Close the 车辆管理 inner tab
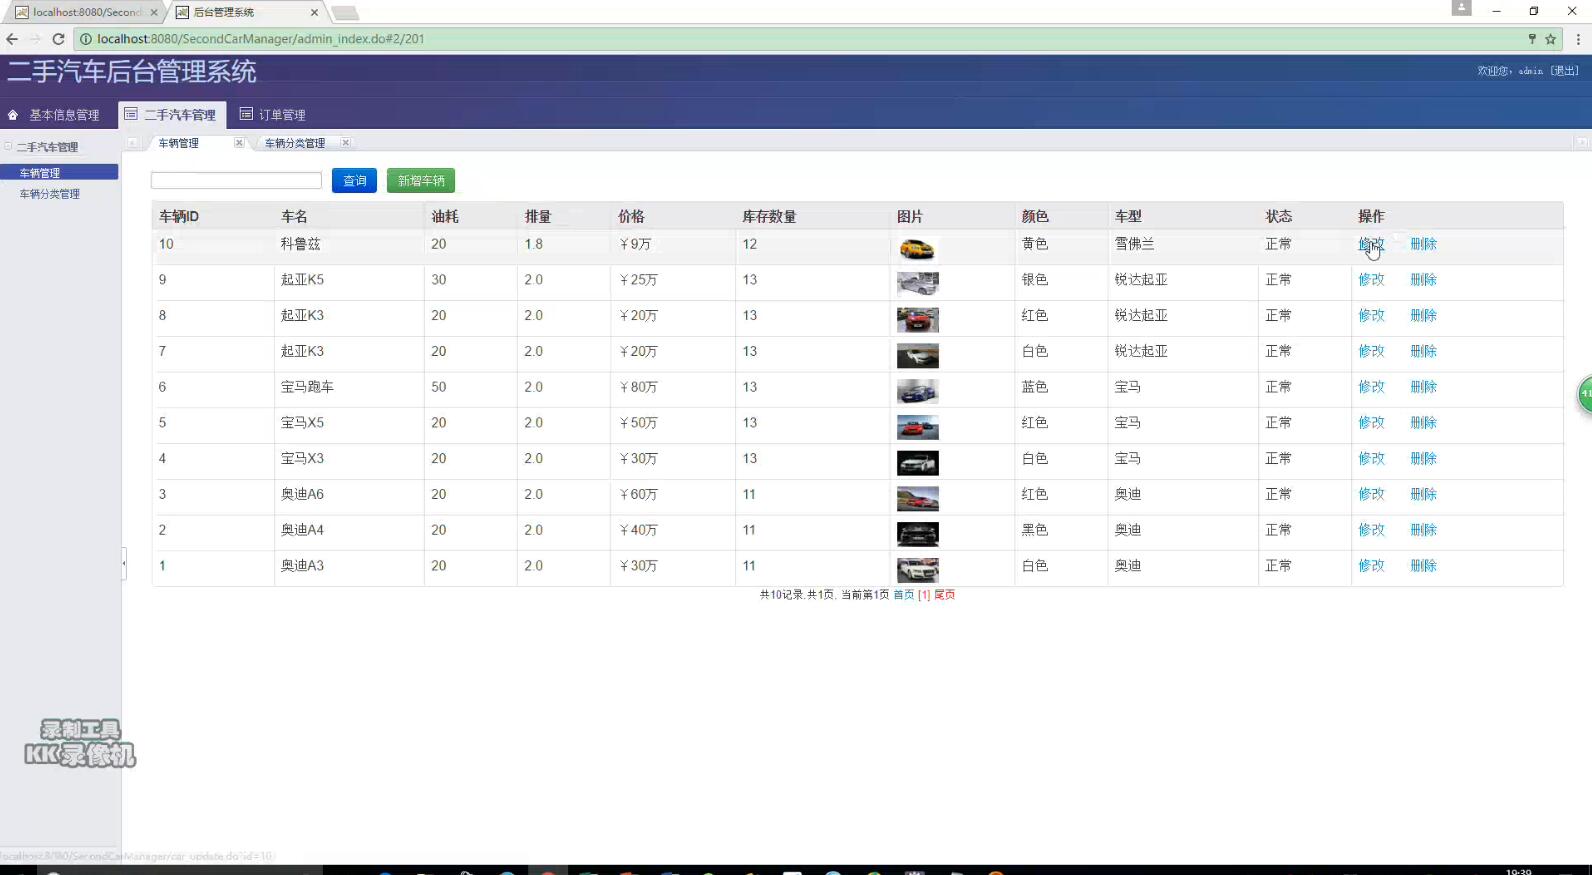 click(x=239, y=143)
